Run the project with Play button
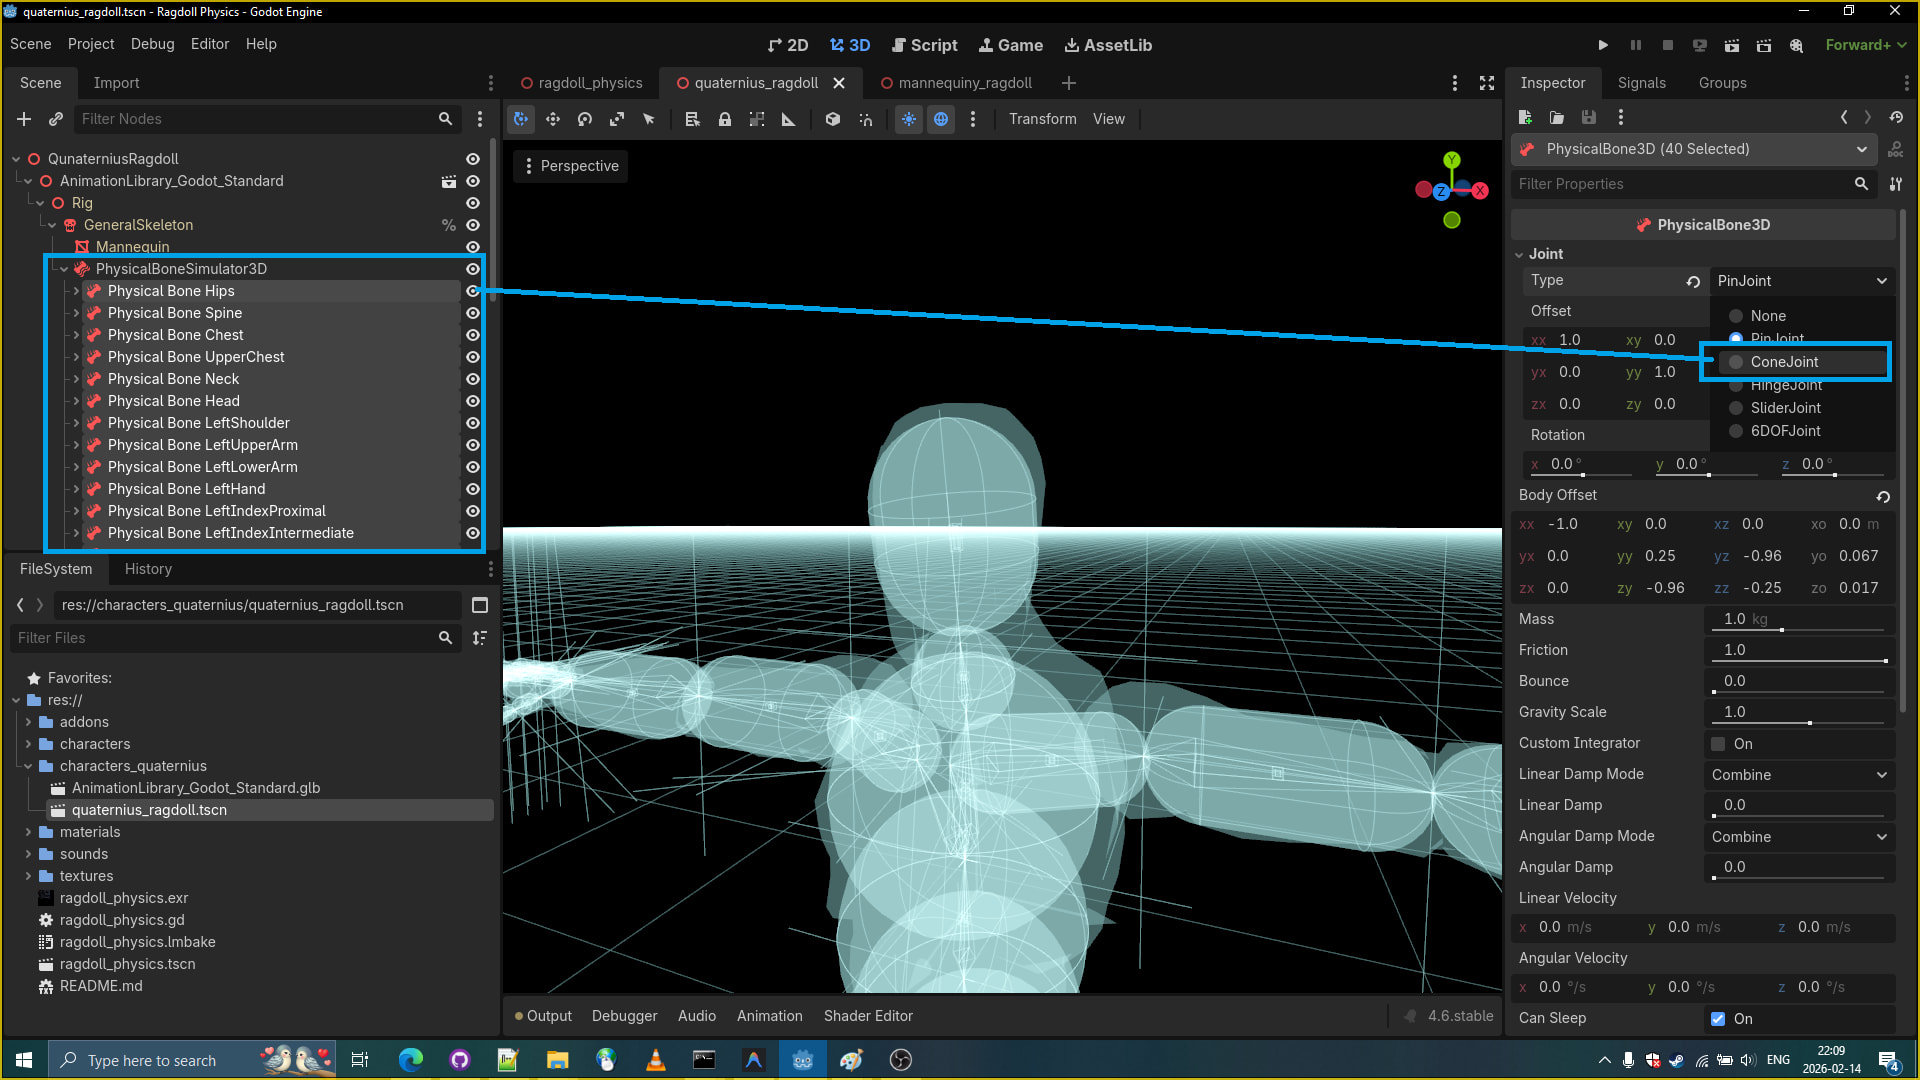Image resolution: width=1920 pixels, height=1080 pixels. 1603,45
